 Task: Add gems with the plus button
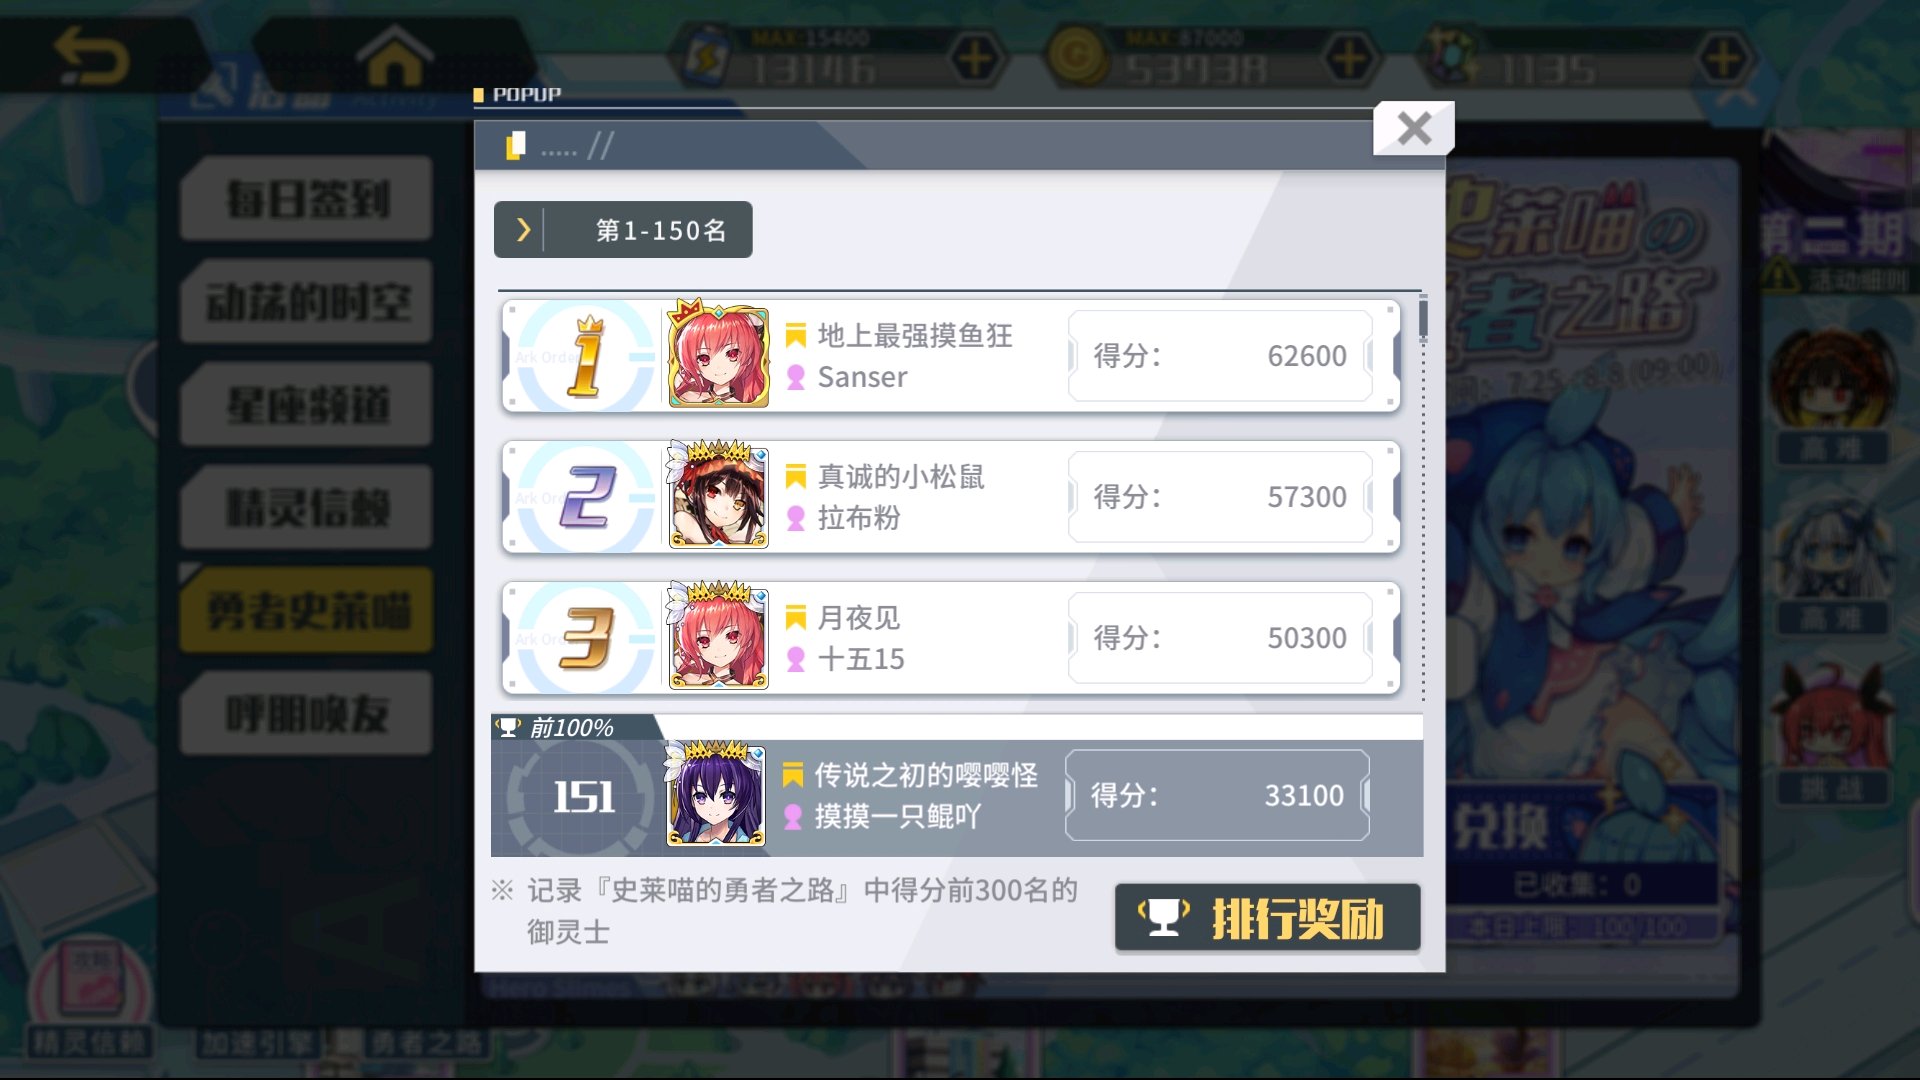tap(1723, 58)
